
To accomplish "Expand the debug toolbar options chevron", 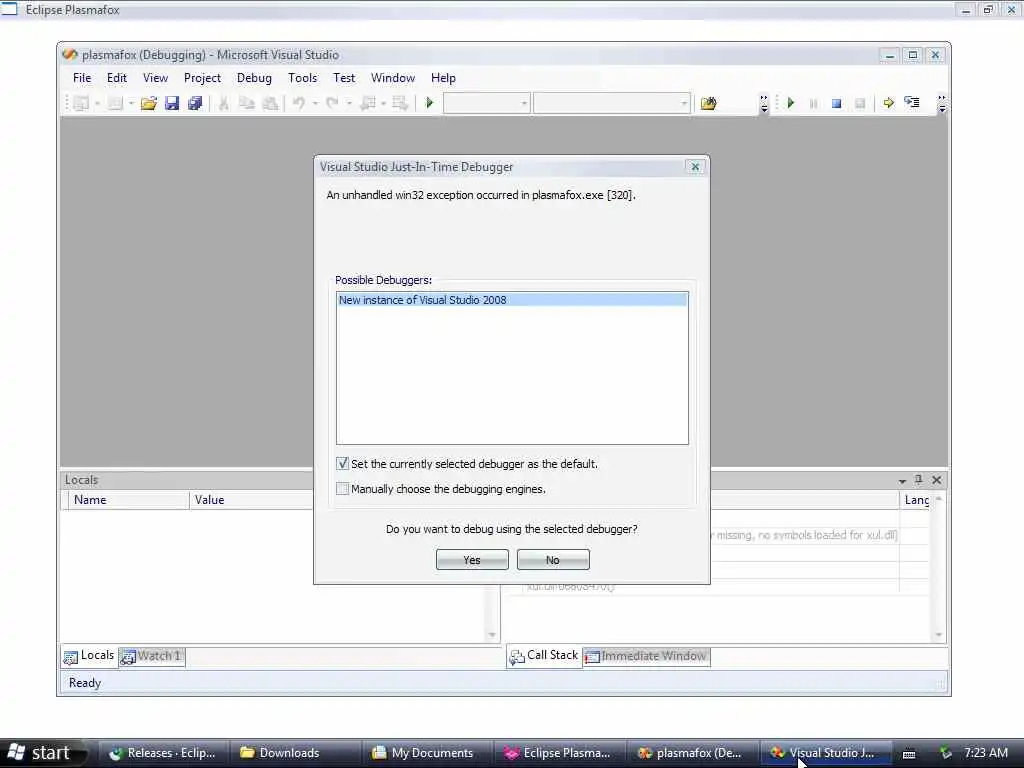I will [941, 104].
